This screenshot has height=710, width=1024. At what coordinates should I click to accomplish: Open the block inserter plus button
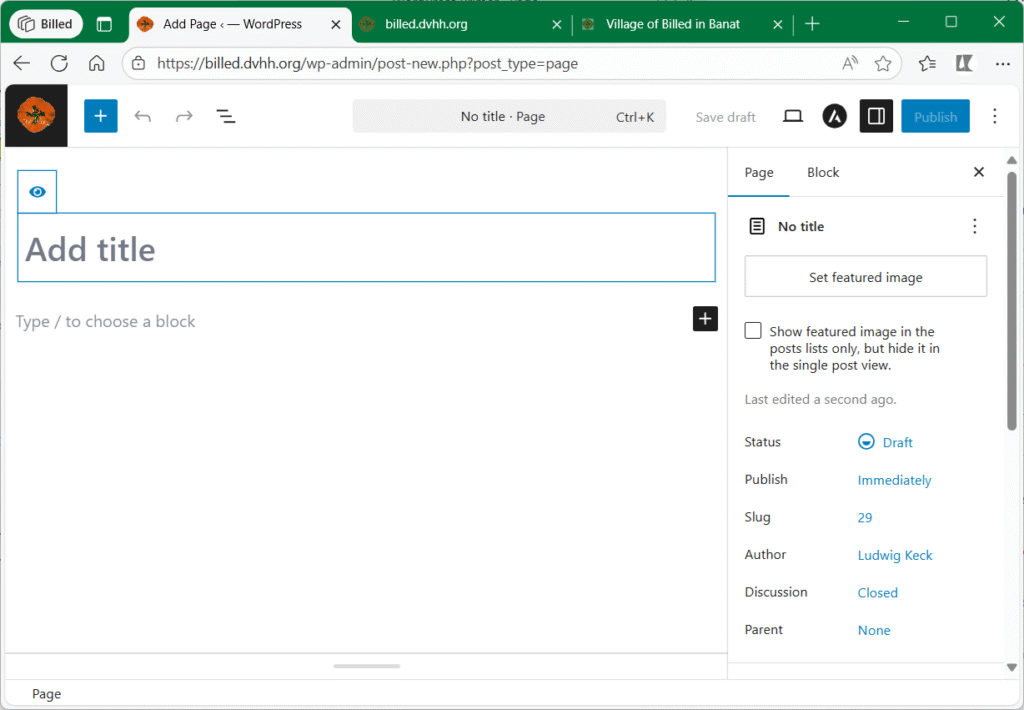[100, 117]
